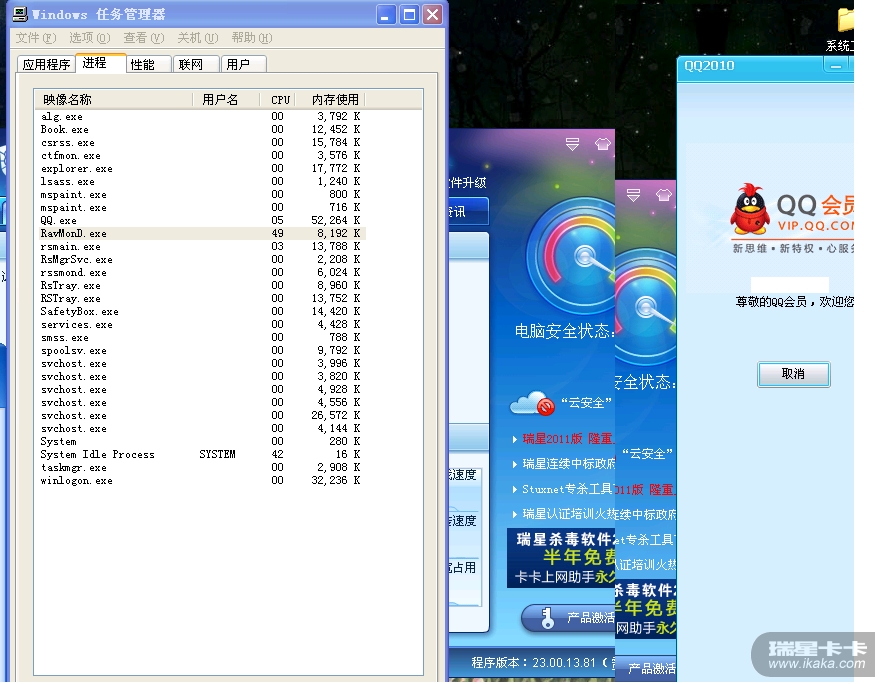Screen dimensions: 884x684
Task: Minimize the Task Manager window
Action: tap(386, 15)
